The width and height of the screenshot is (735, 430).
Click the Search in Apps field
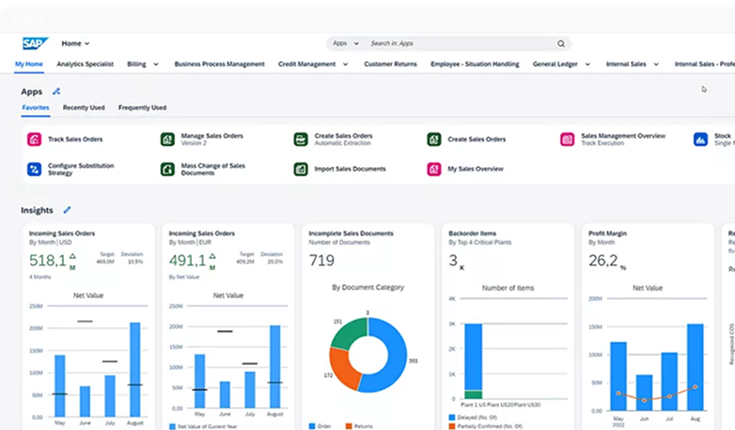coord(460,44)
